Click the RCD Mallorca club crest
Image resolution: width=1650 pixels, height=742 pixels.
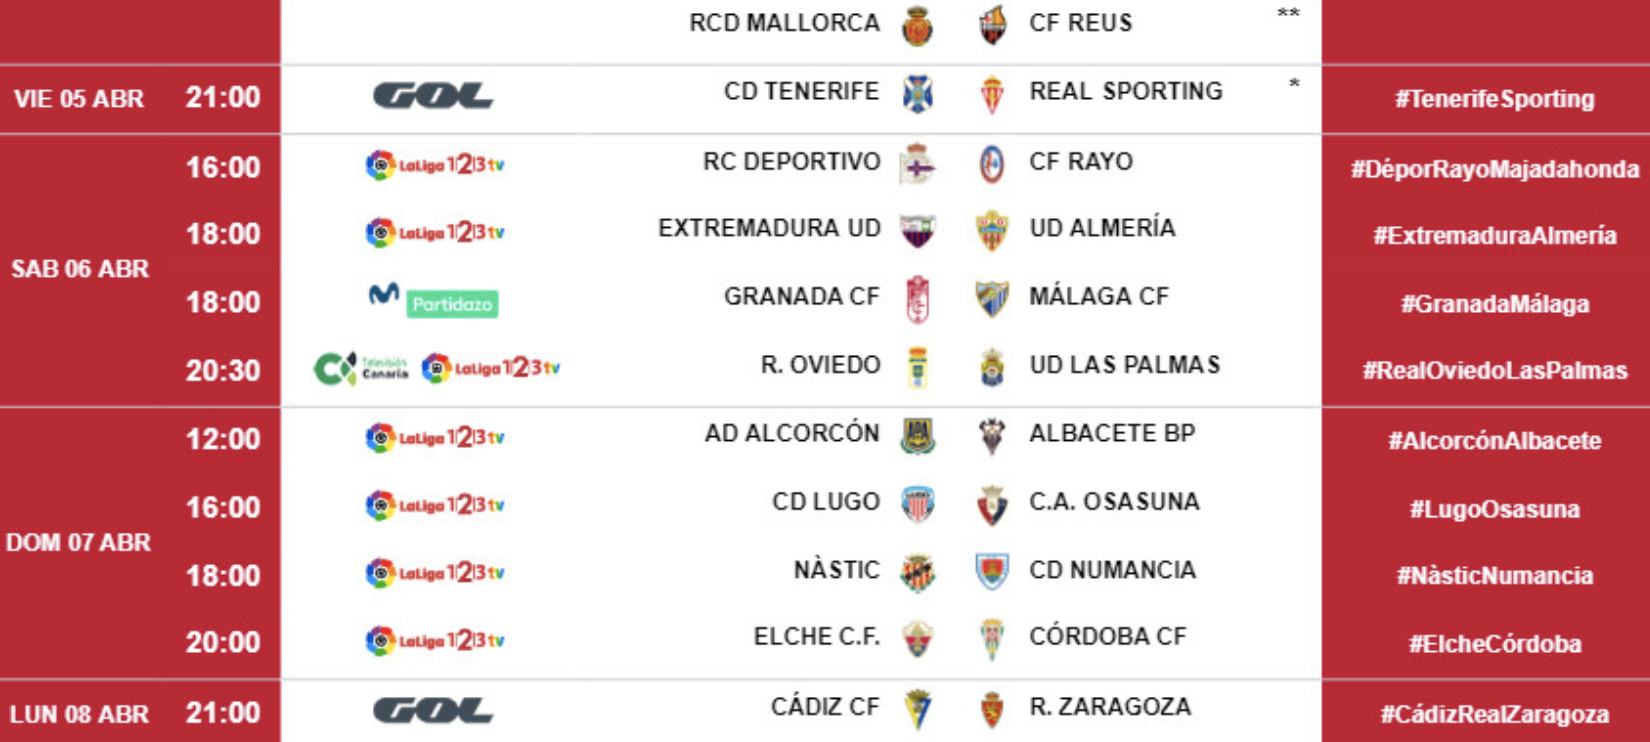pyautogui.click(x=917, y=26)
